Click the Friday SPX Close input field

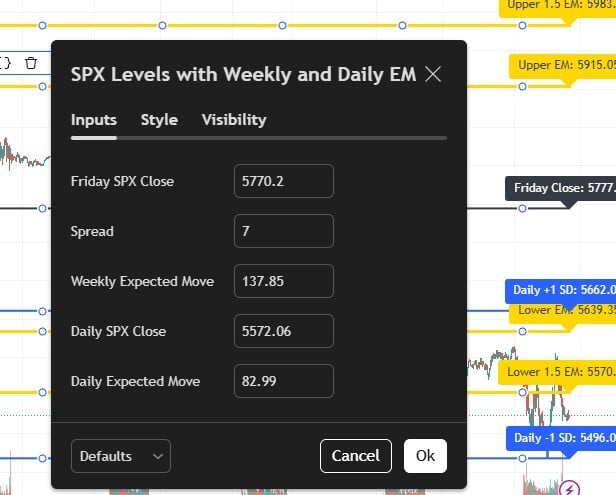[x=283, y=181]
